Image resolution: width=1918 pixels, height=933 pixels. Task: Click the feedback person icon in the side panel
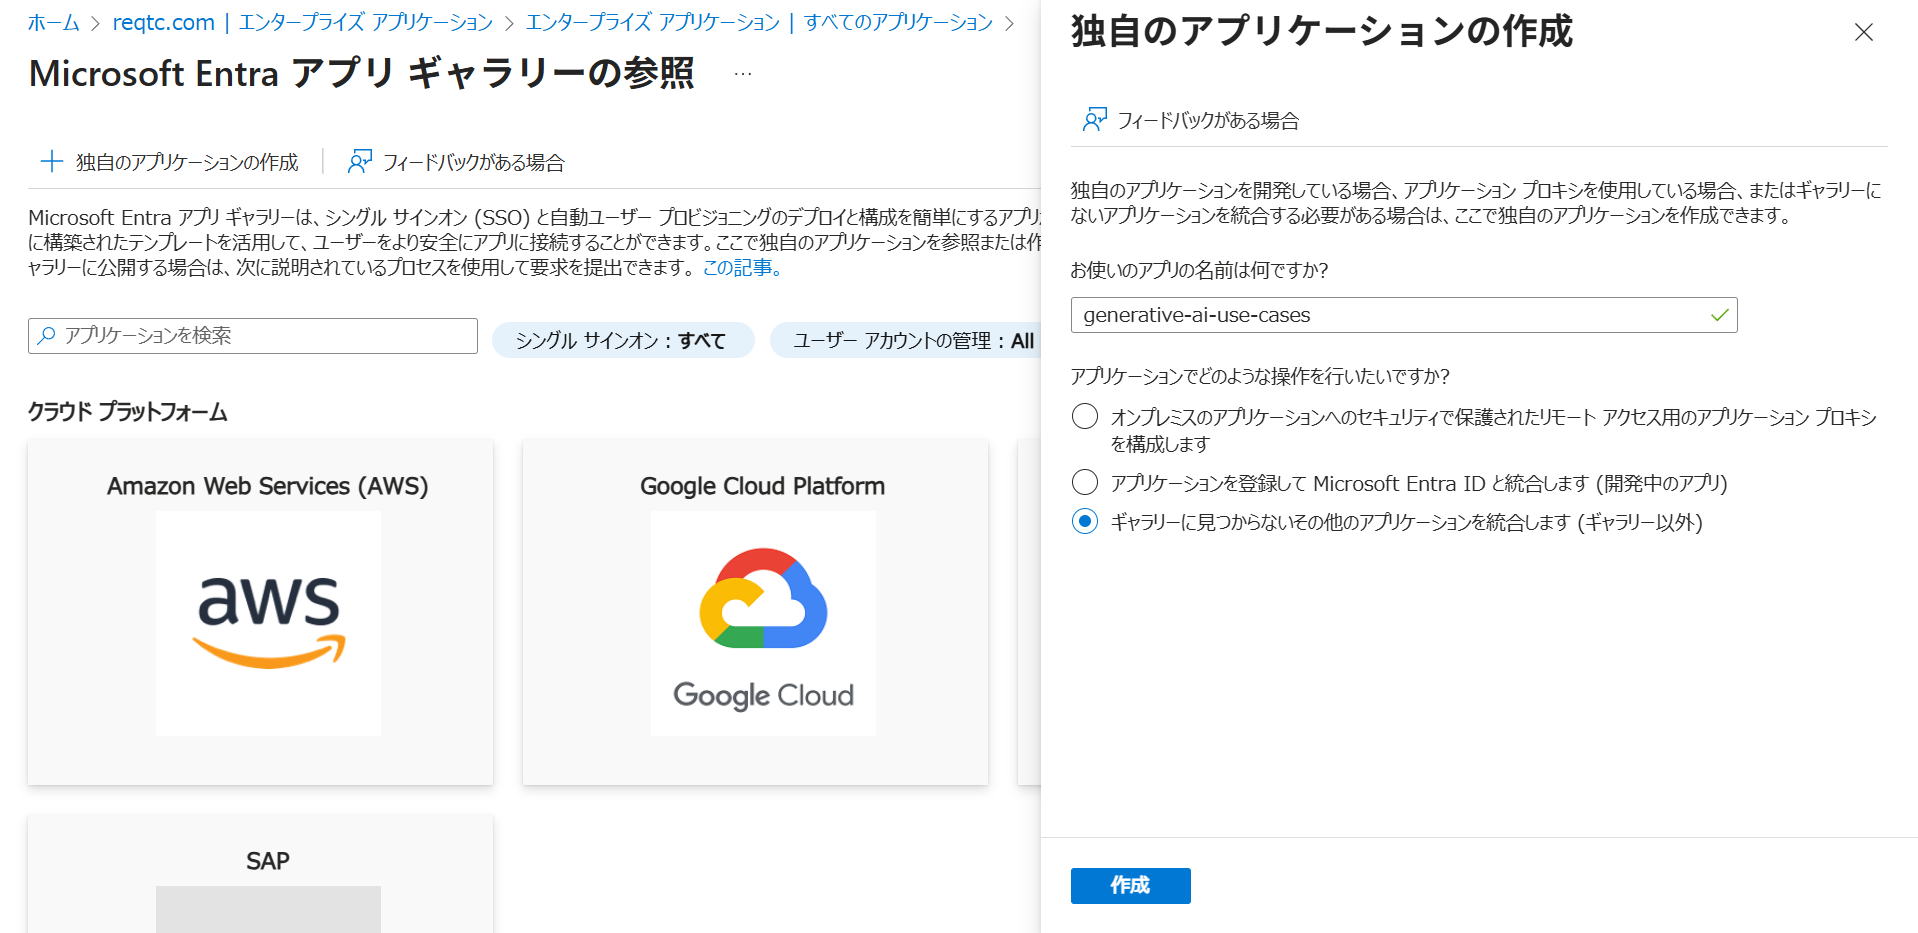1094,120
